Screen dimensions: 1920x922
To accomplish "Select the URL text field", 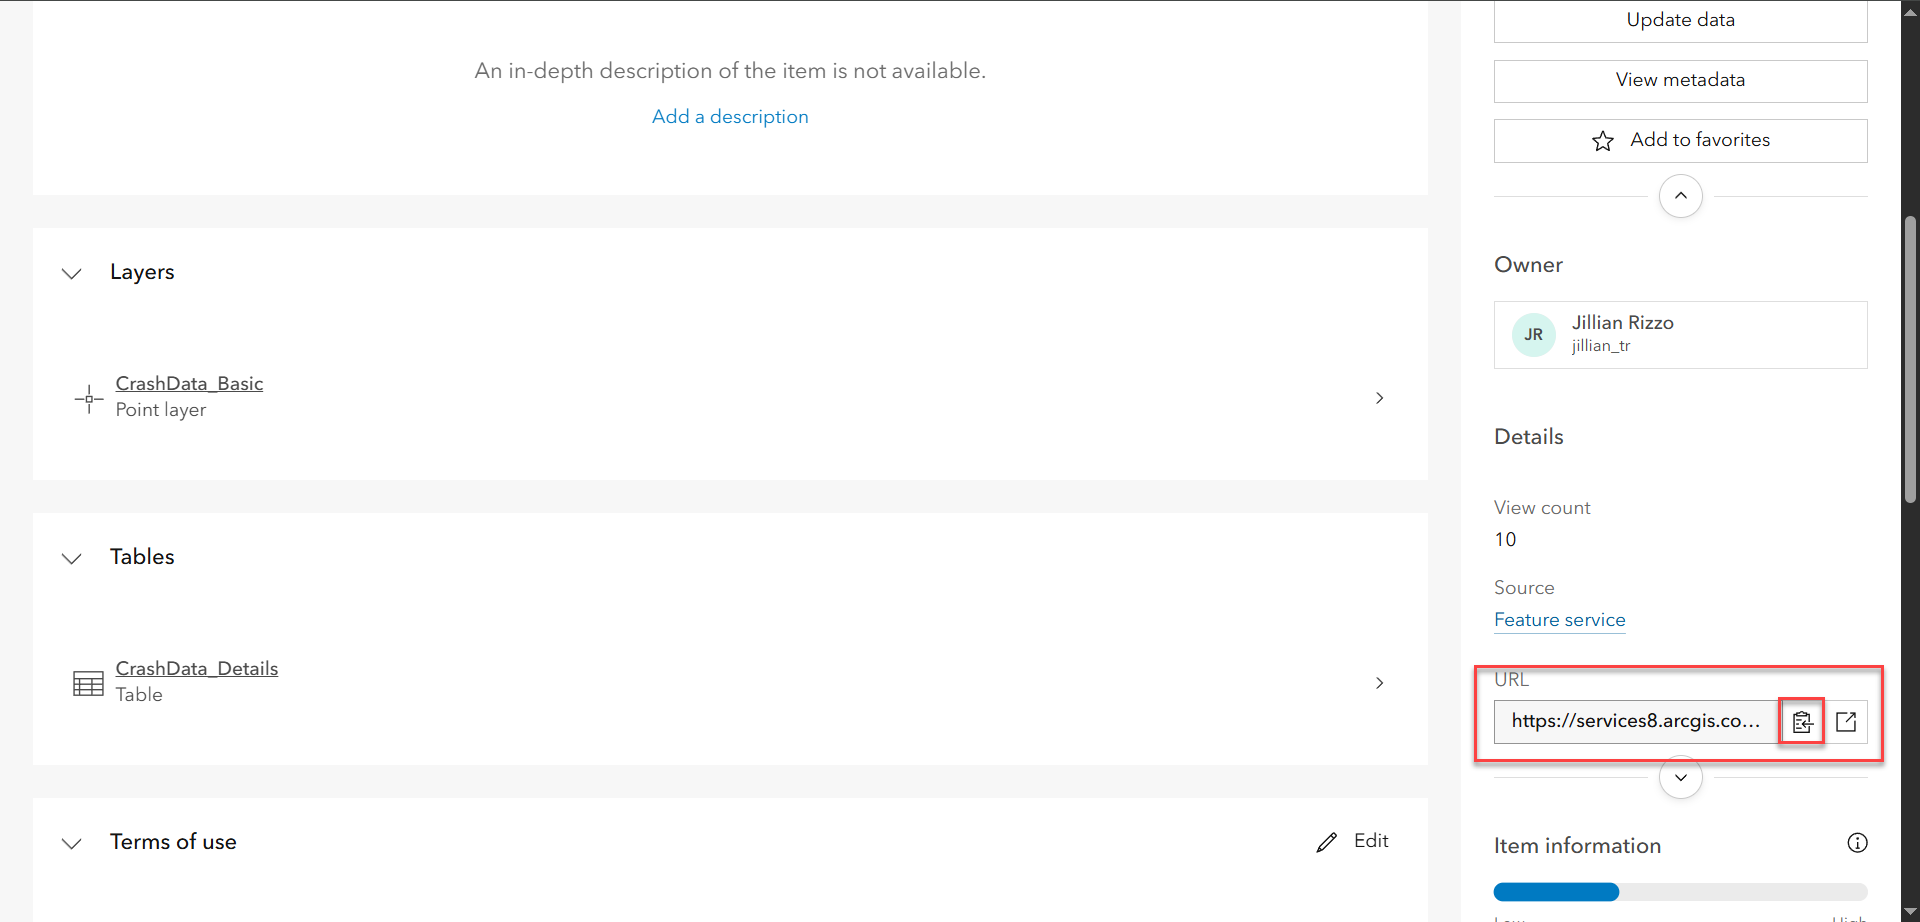I will tap(1636, 721).
